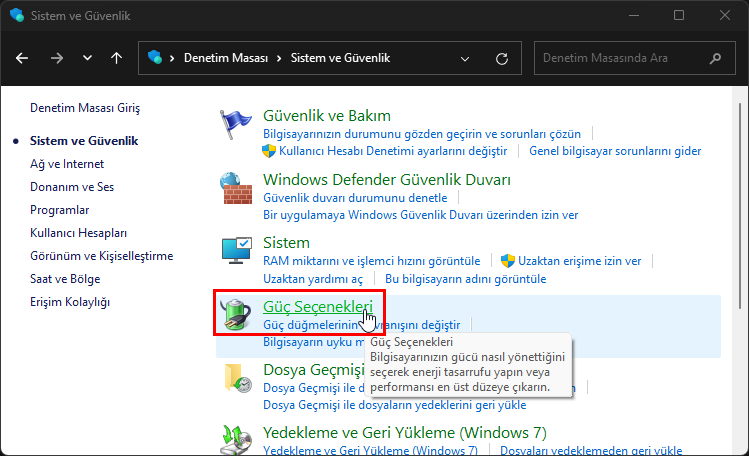Open Dosya Geçmişi heading

[x=314, y=370]
